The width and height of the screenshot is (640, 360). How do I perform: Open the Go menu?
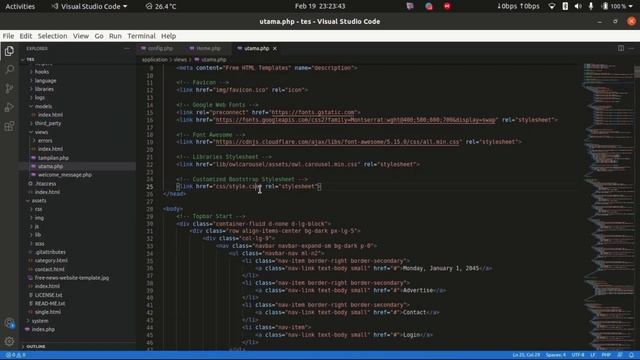coord(99,36)
